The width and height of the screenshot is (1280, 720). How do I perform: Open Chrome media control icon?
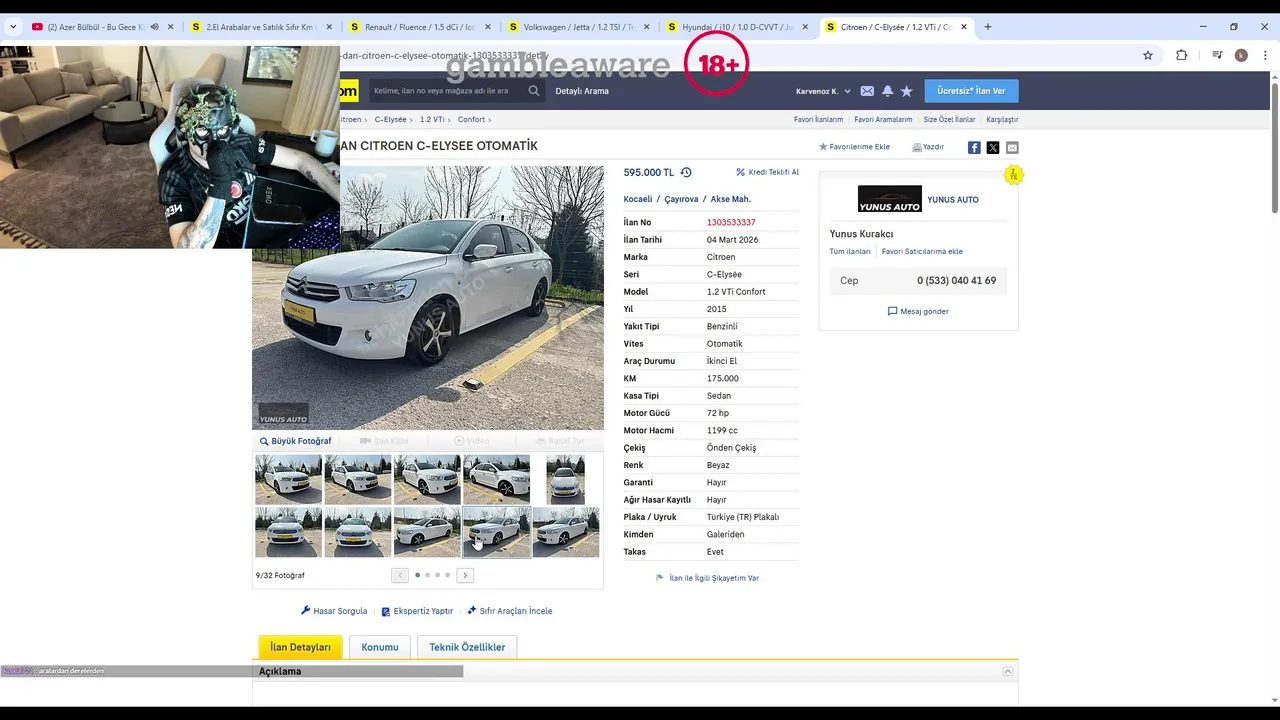1217,55
